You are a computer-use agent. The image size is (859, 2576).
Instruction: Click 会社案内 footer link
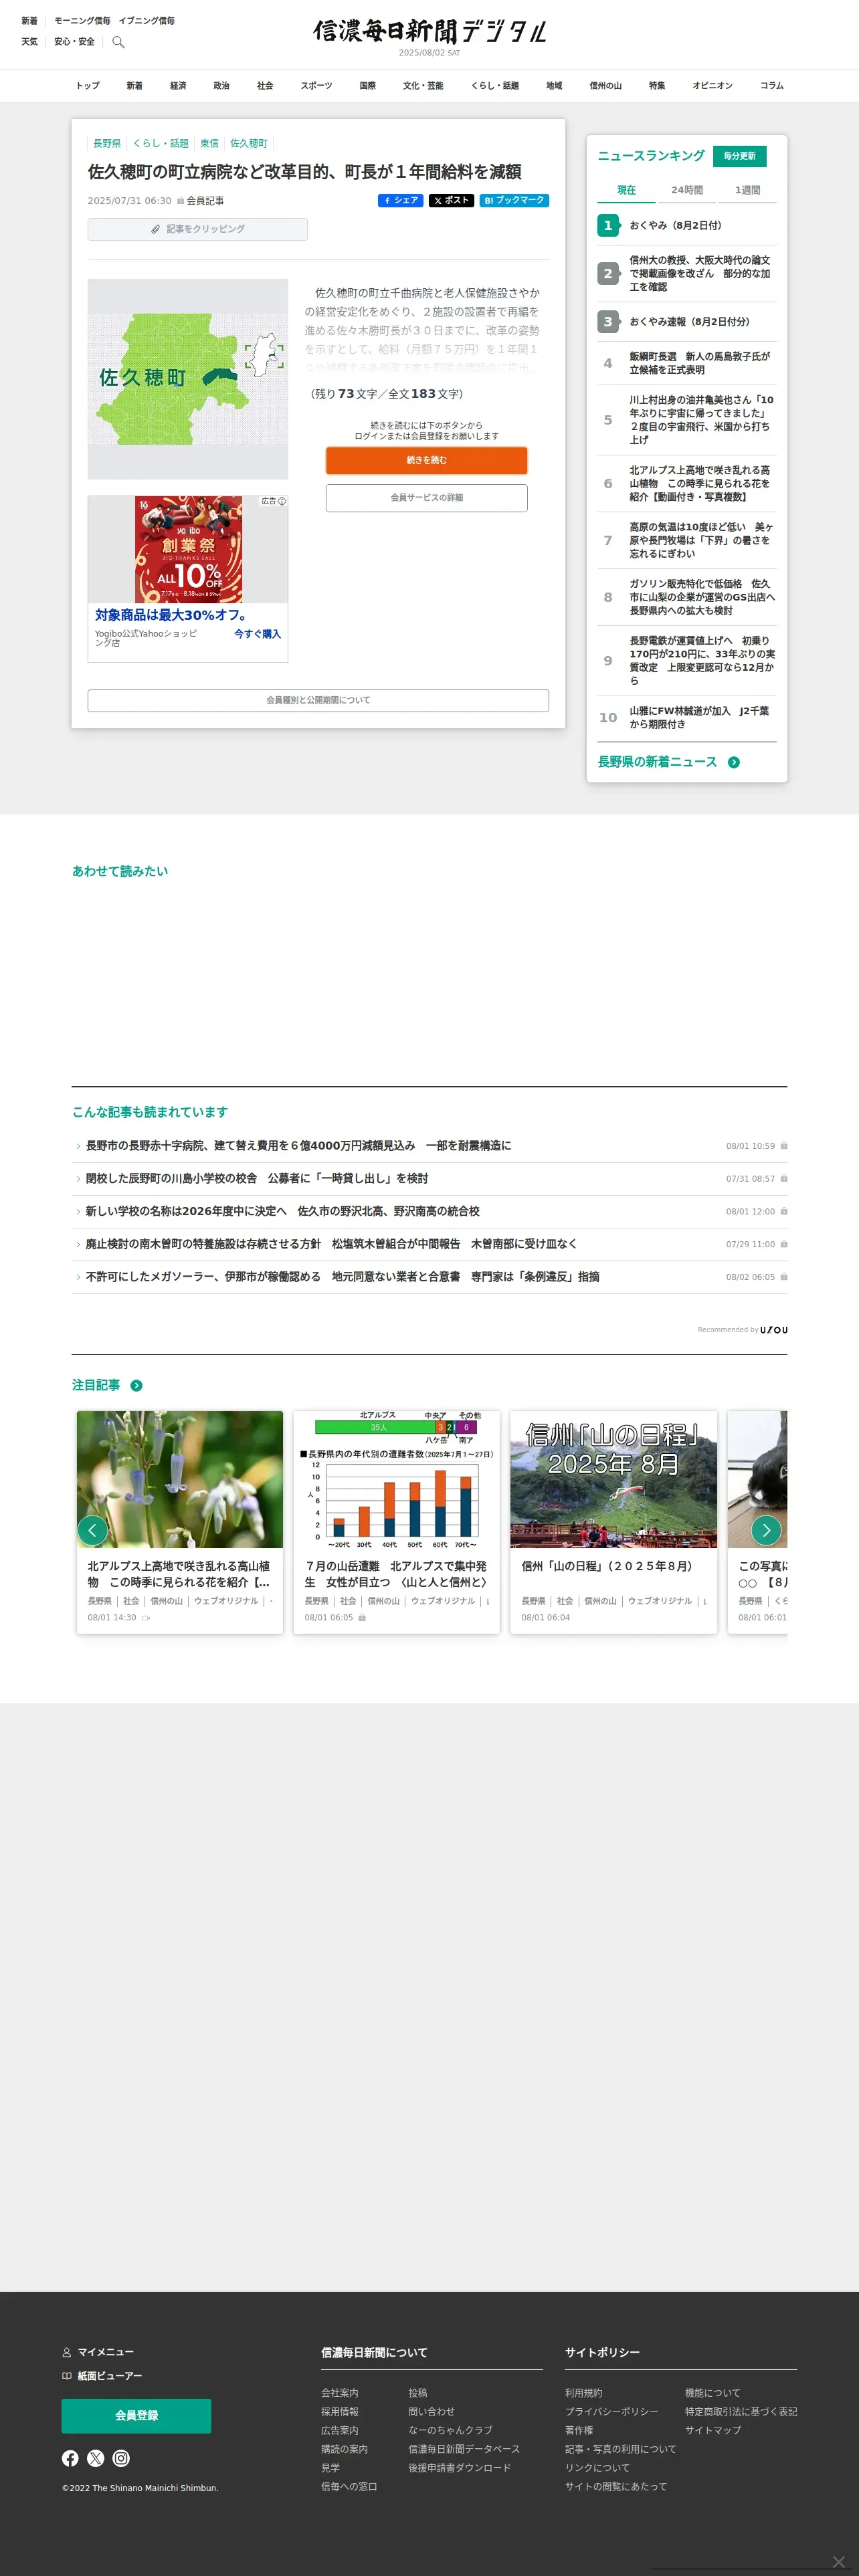click(340, 2393)
